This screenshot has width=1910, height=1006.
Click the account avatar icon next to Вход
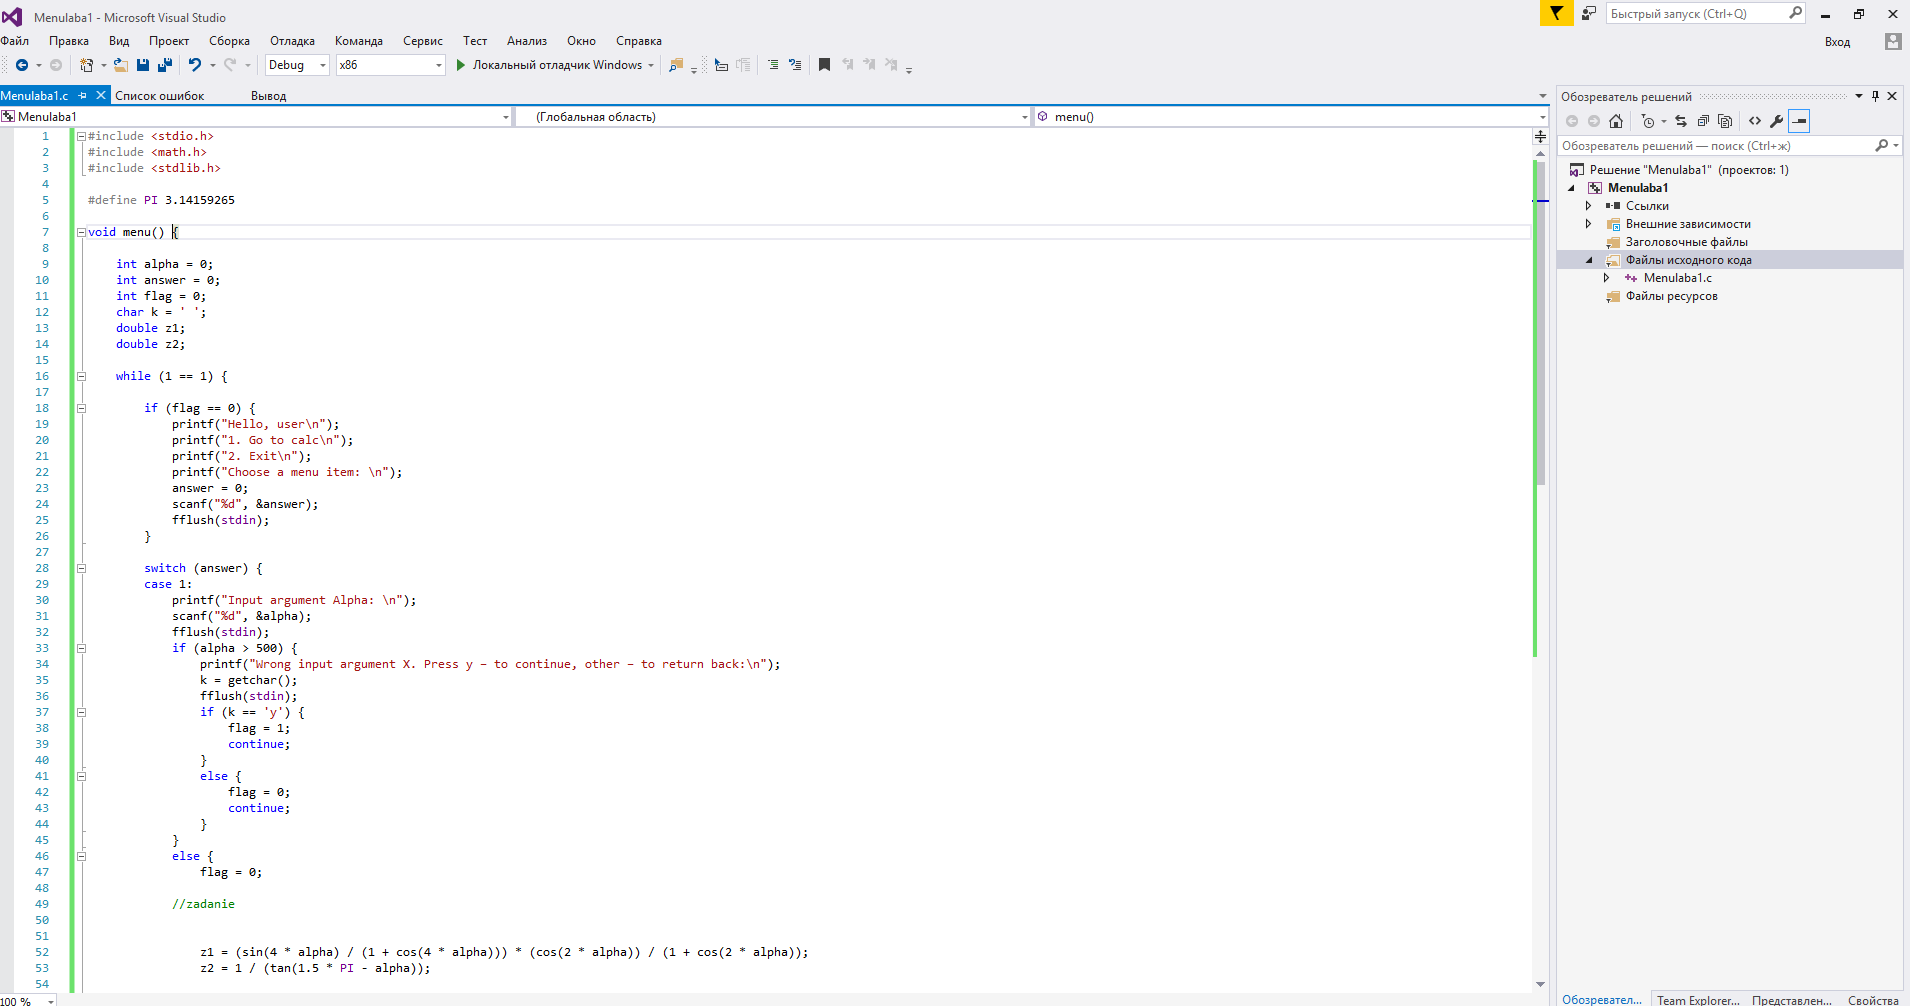click(1893, 41)
